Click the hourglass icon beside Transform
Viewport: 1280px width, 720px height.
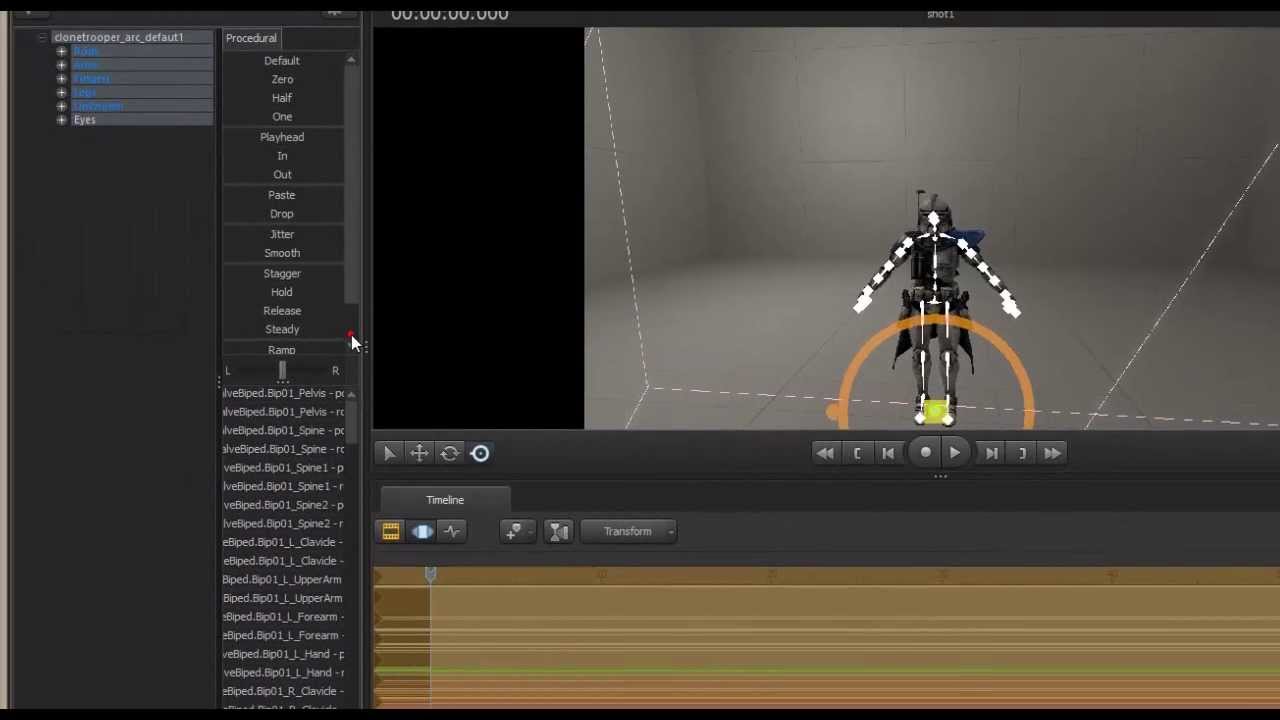coord(559,532)
